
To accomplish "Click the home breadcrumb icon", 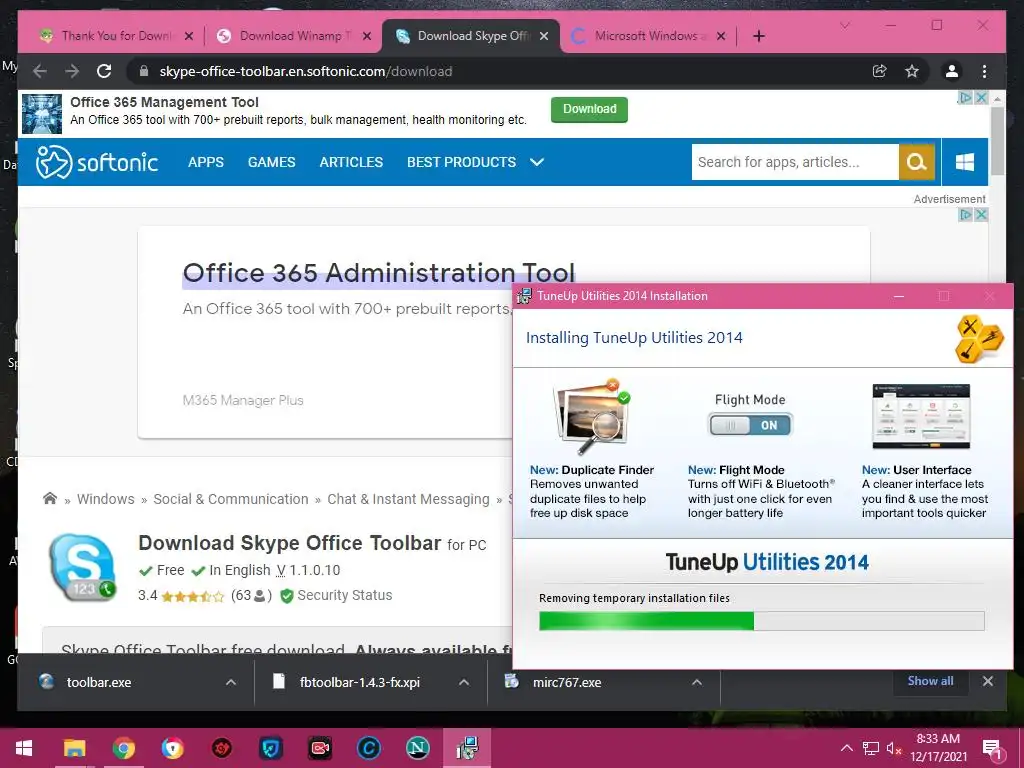I will point(50,498).
